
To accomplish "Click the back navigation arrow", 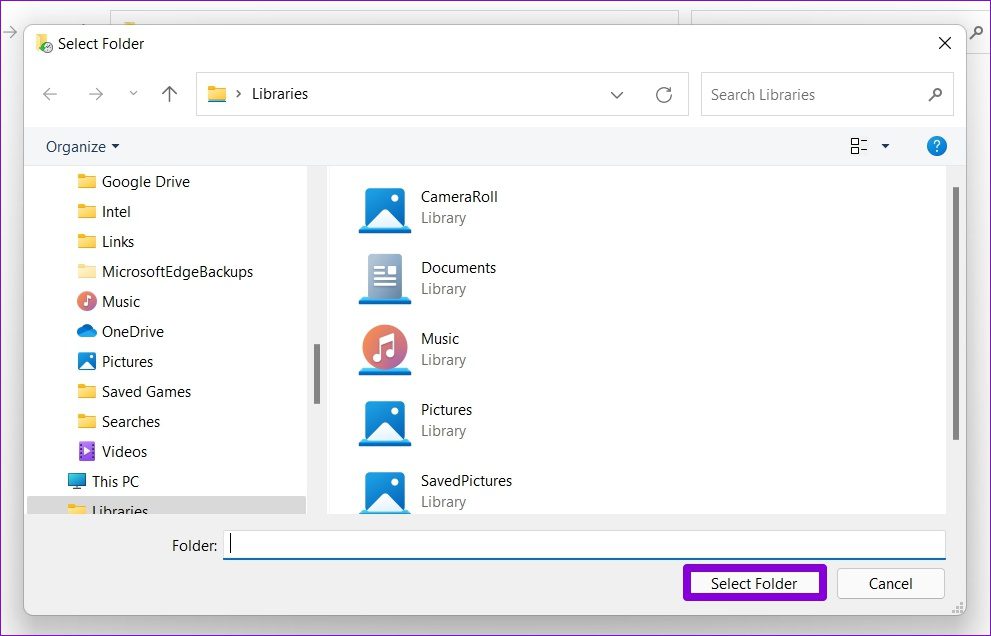I will pos(50,94).
